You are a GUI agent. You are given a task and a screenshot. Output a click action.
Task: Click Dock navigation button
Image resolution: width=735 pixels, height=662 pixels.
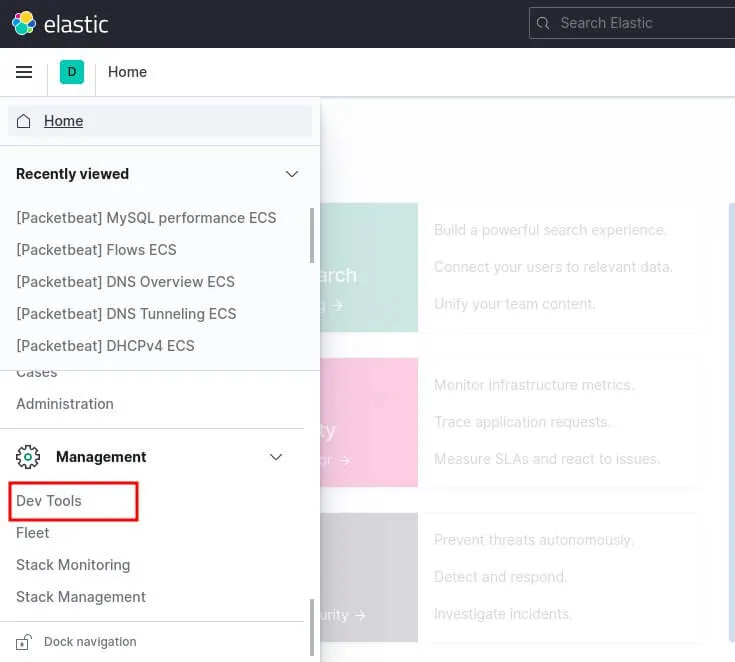click(76, 642)
